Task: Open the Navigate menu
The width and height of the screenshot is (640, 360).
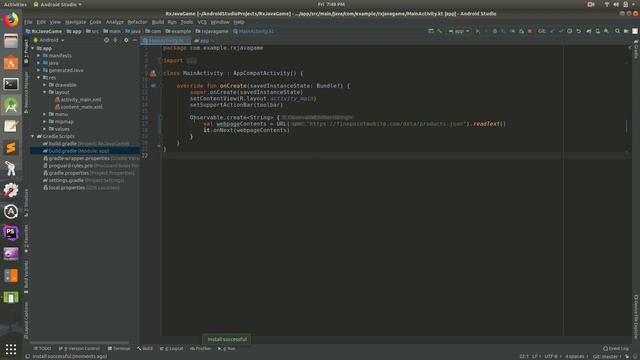Action: (76, 22)
